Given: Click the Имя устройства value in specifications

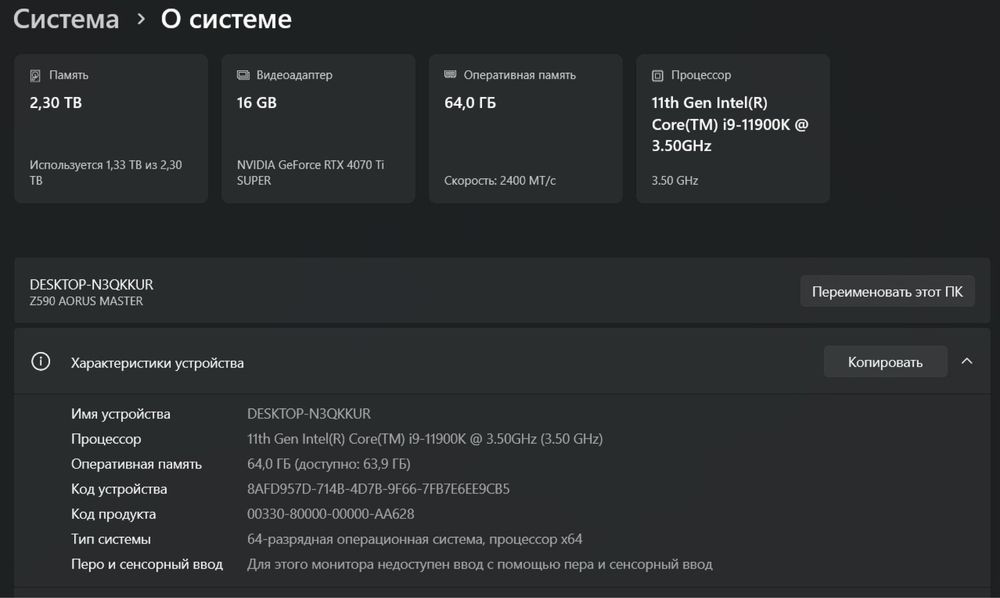Looking at the screenshot, I should click(x=309, y=414).
